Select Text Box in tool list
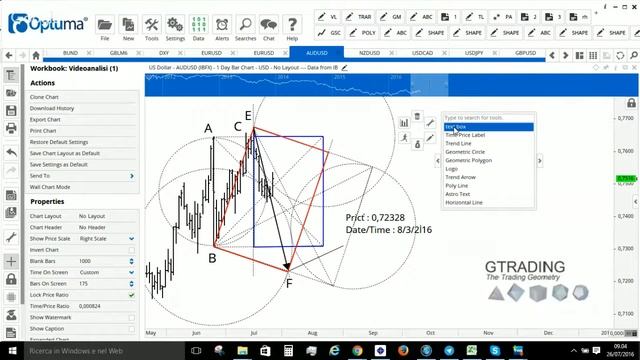The width and height of the screenshot is (640, 360). click(489, 127)
